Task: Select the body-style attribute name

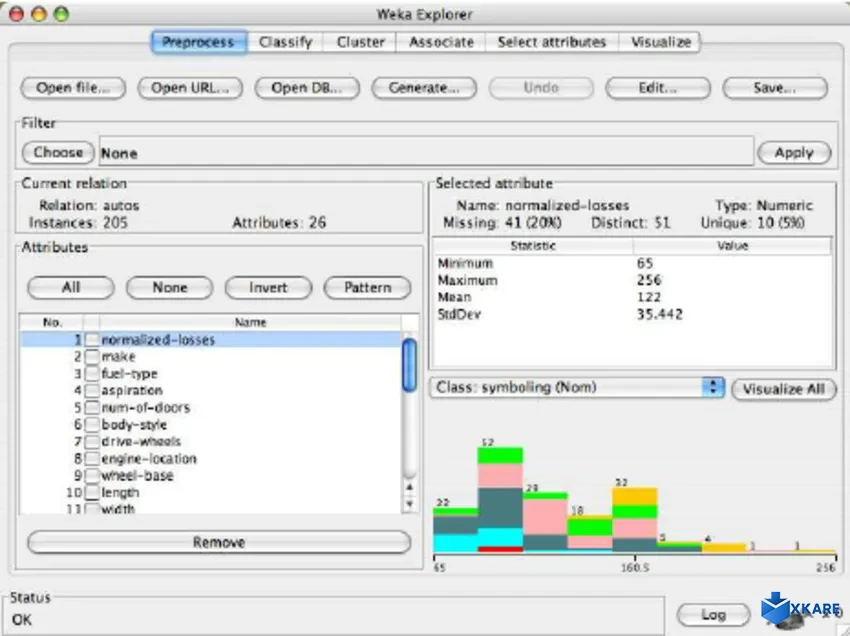Action: tap(134, 424)
